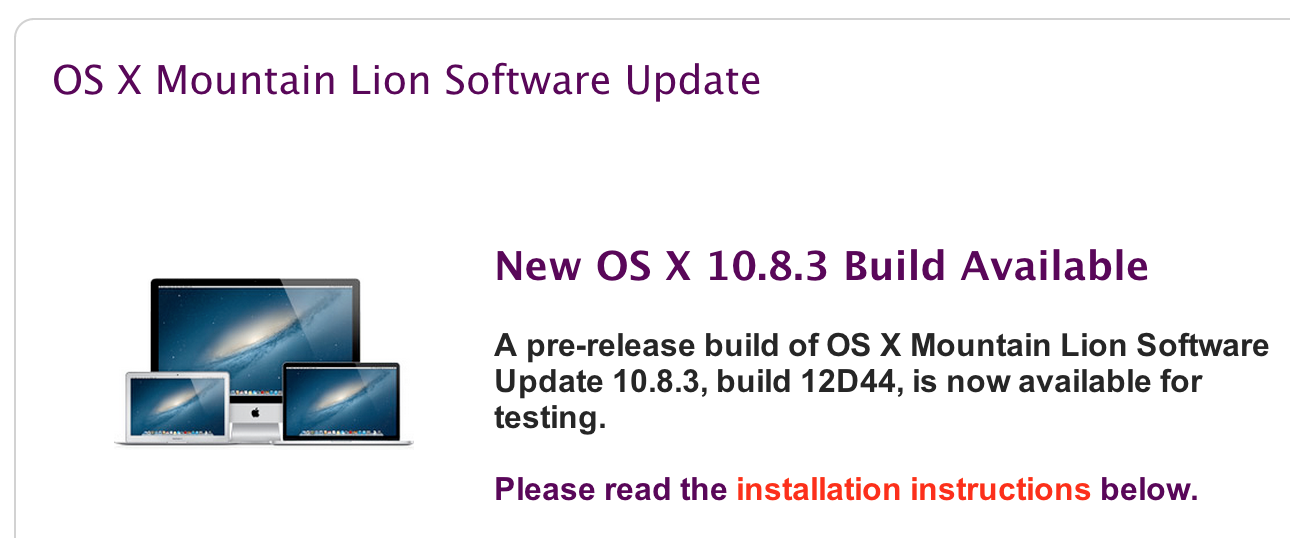Click the MacBook Air on the left

[172, 408]
